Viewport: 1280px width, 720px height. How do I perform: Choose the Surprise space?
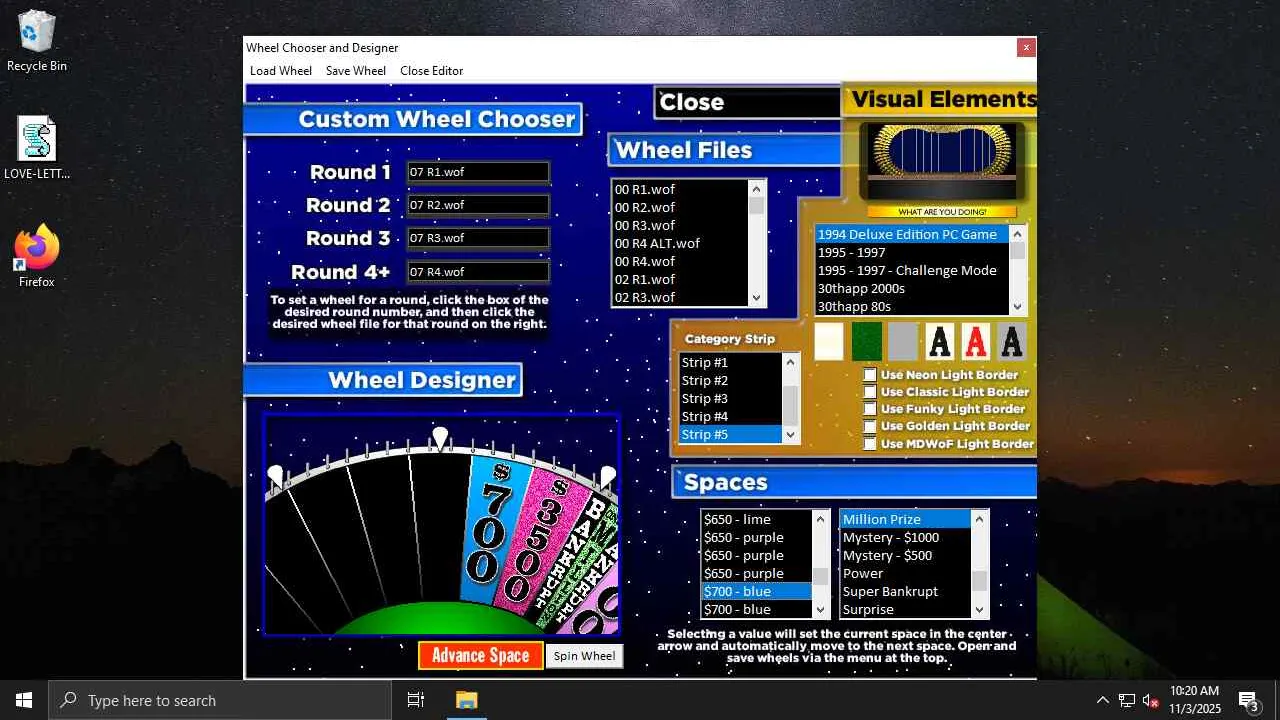click(905, 609)
